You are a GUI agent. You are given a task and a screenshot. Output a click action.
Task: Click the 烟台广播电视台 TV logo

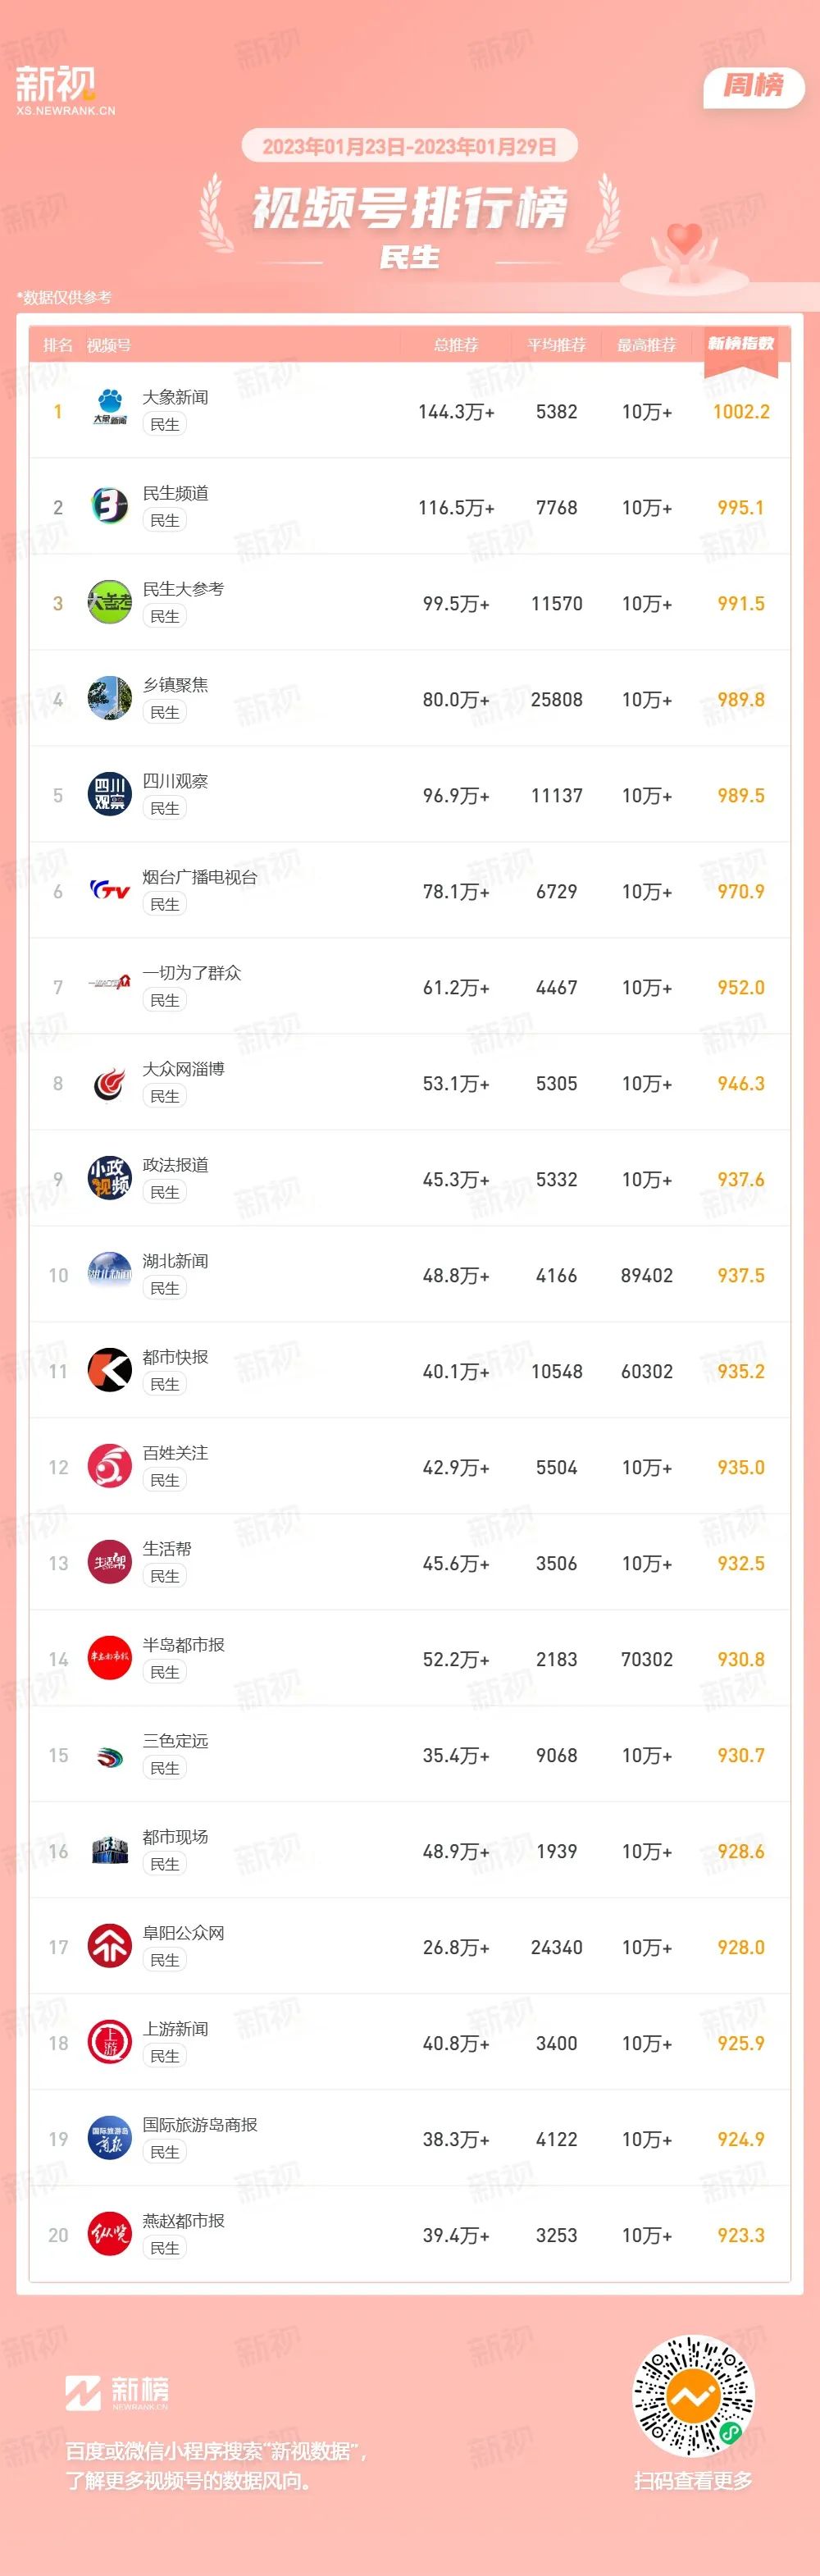(110, 891)
